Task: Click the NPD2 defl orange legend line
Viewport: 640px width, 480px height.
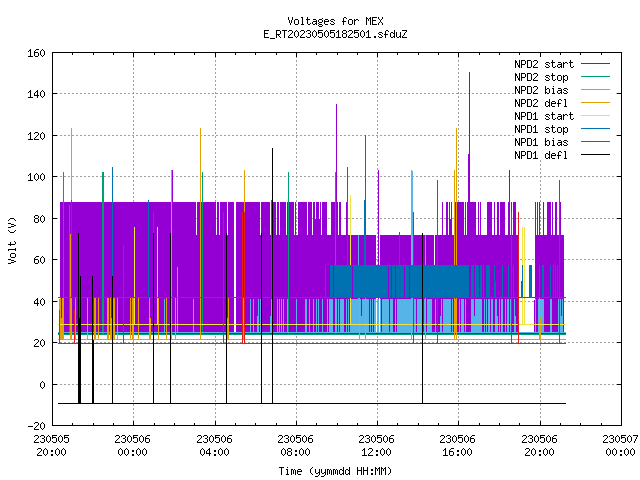Action: tap(595, 103)
